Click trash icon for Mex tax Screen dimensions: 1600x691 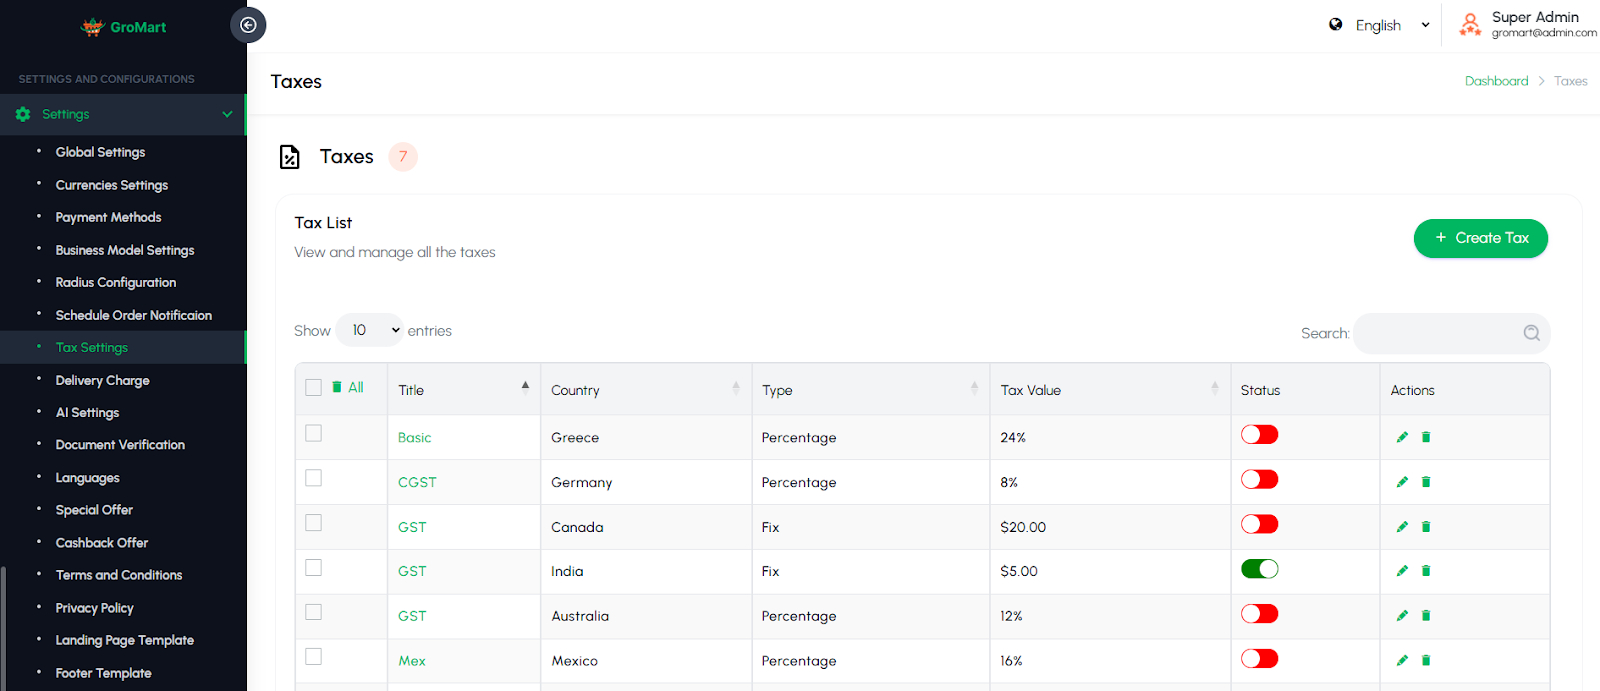1426,660
